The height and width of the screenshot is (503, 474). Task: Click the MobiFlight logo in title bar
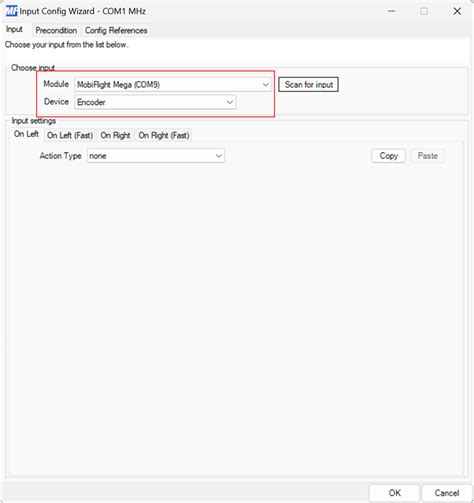coord(11,11)
